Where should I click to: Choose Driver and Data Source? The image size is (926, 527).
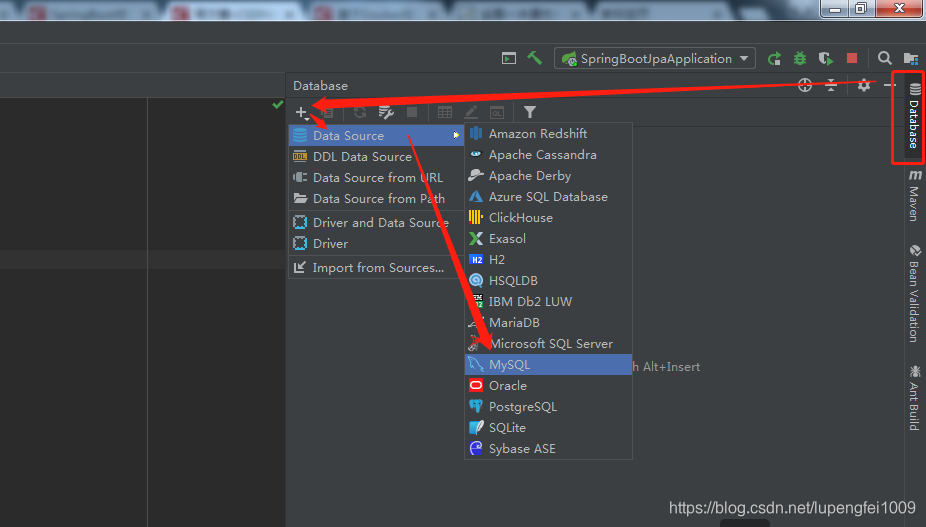point(376,223)
